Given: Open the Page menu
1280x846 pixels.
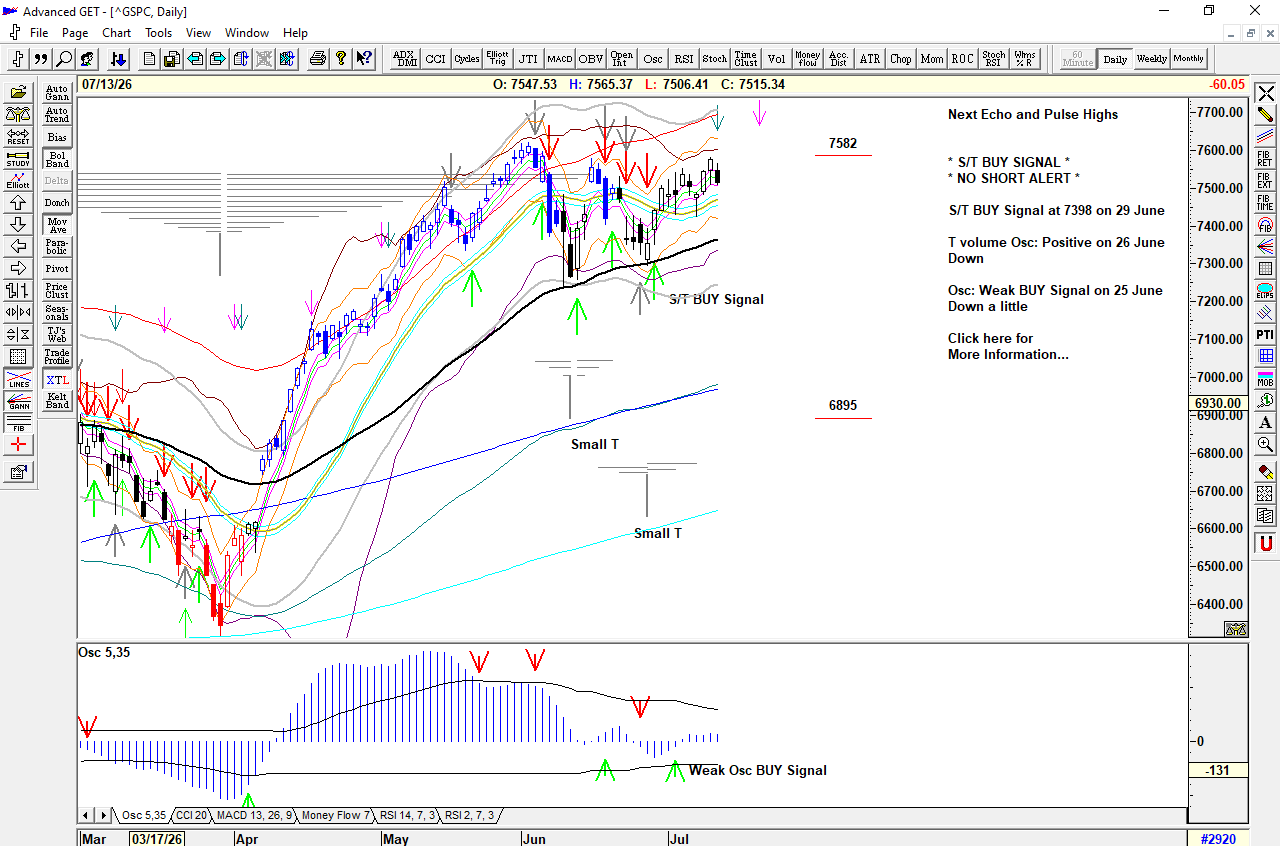Looking at the screenshot, I should tap(75, 33).
